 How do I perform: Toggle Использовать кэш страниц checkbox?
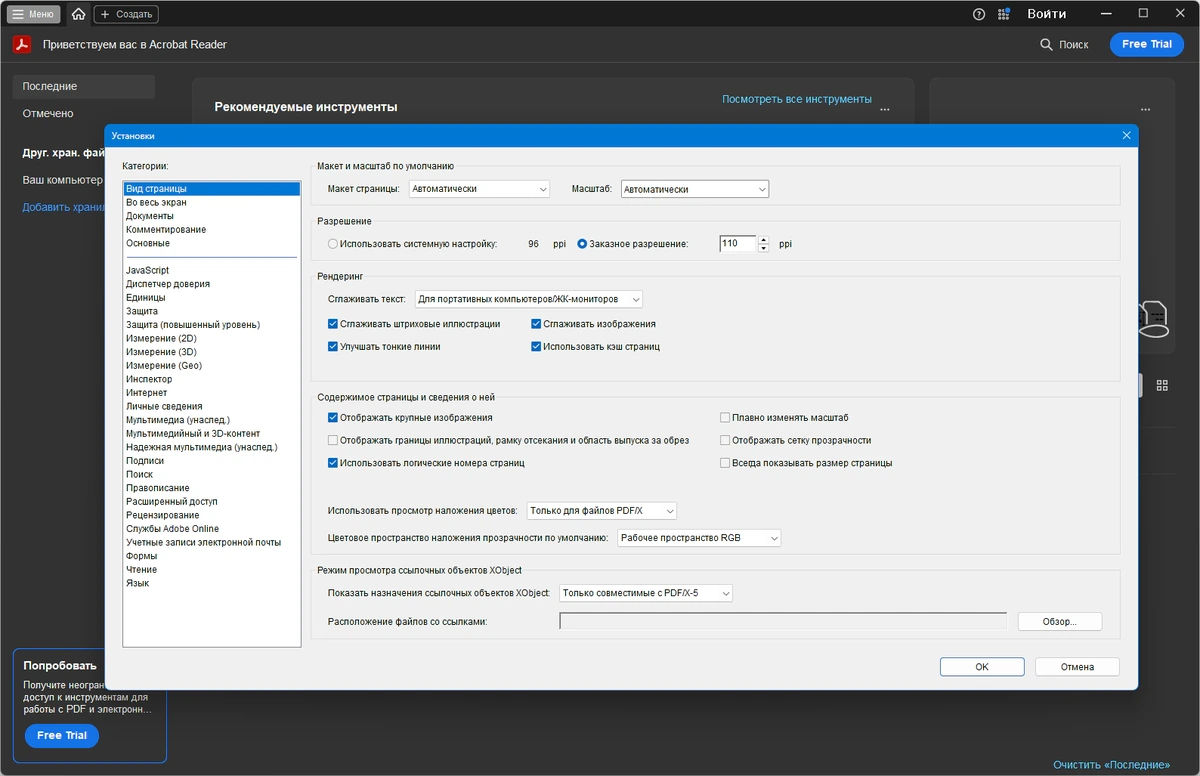[537, 346]
